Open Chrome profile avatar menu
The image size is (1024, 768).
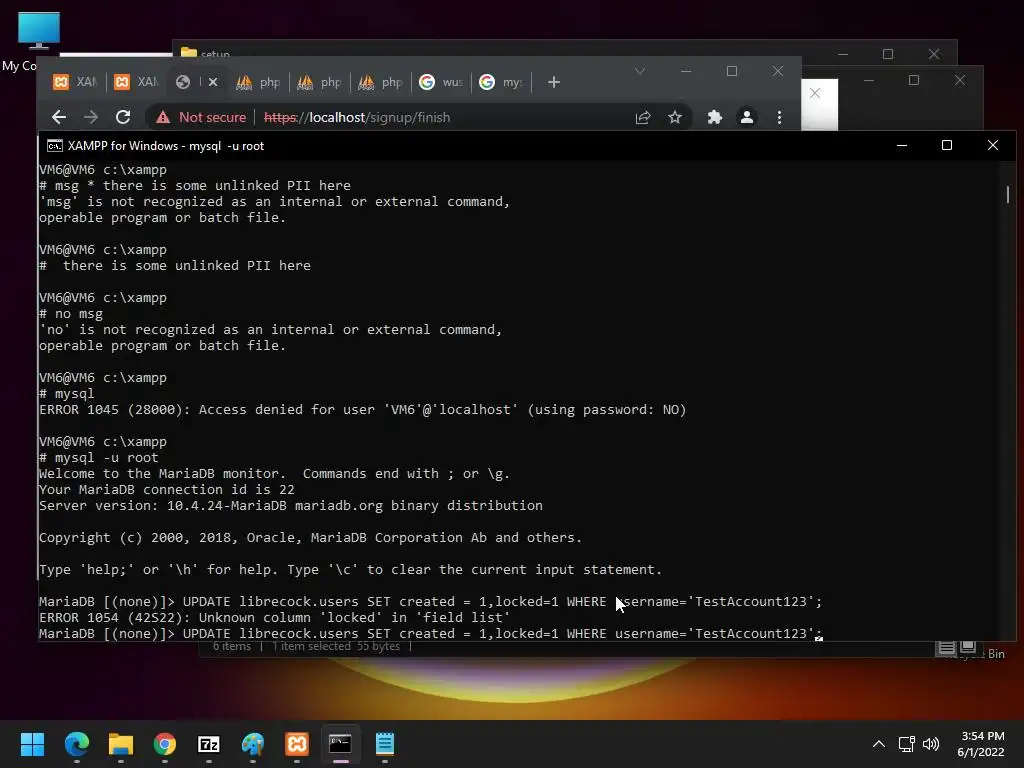coord(746,118)
